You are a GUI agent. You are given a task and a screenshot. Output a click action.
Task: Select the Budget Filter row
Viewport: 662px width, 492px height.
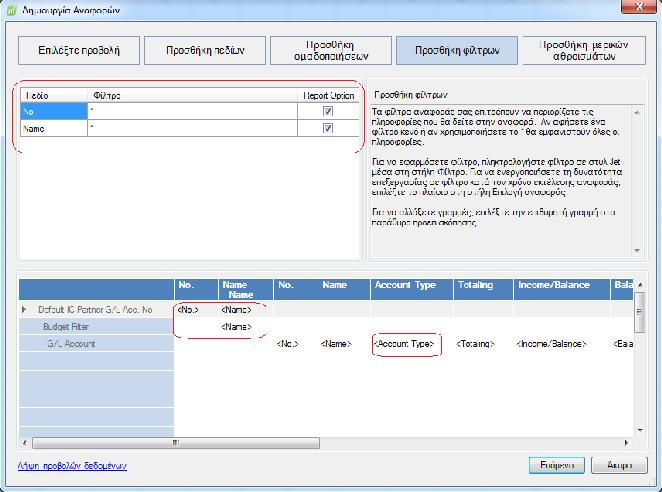coord(96,326)
